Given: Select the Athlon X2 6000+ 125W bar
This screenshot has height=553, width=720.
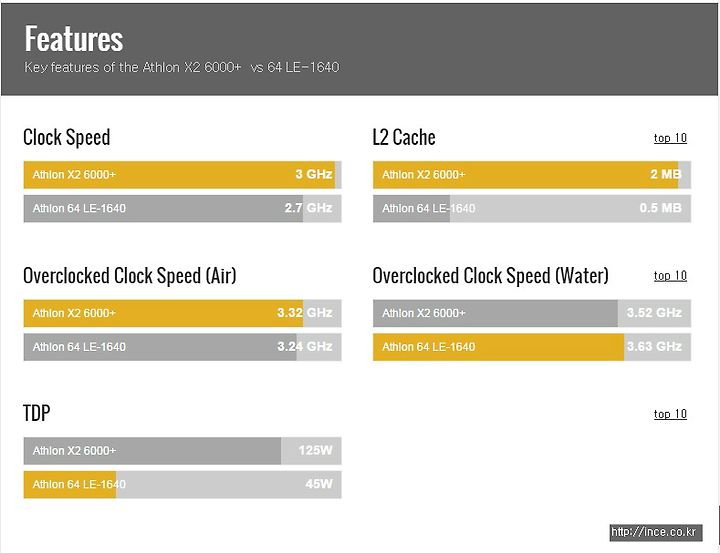Looking at the screenshot, I should (x=182, y=451).
